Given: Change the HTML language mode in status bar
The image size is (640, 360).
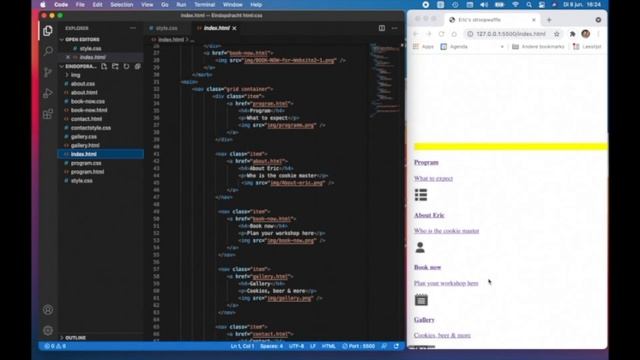Looking at the screenshot, I should [329, 346].
